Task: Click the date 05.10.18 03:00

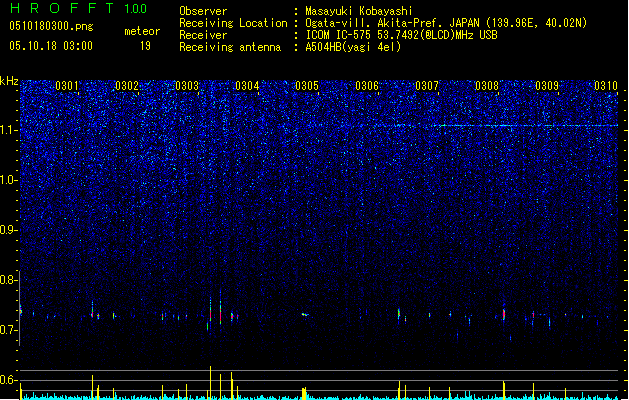Action: click(x=51, y=46)
